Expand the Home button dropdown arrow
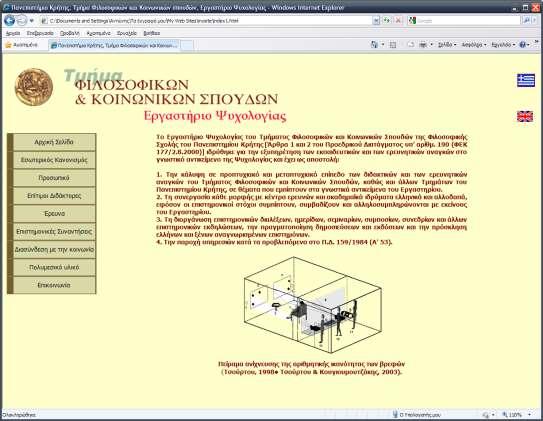Screen dimensions: 543x421 (383, 45)
